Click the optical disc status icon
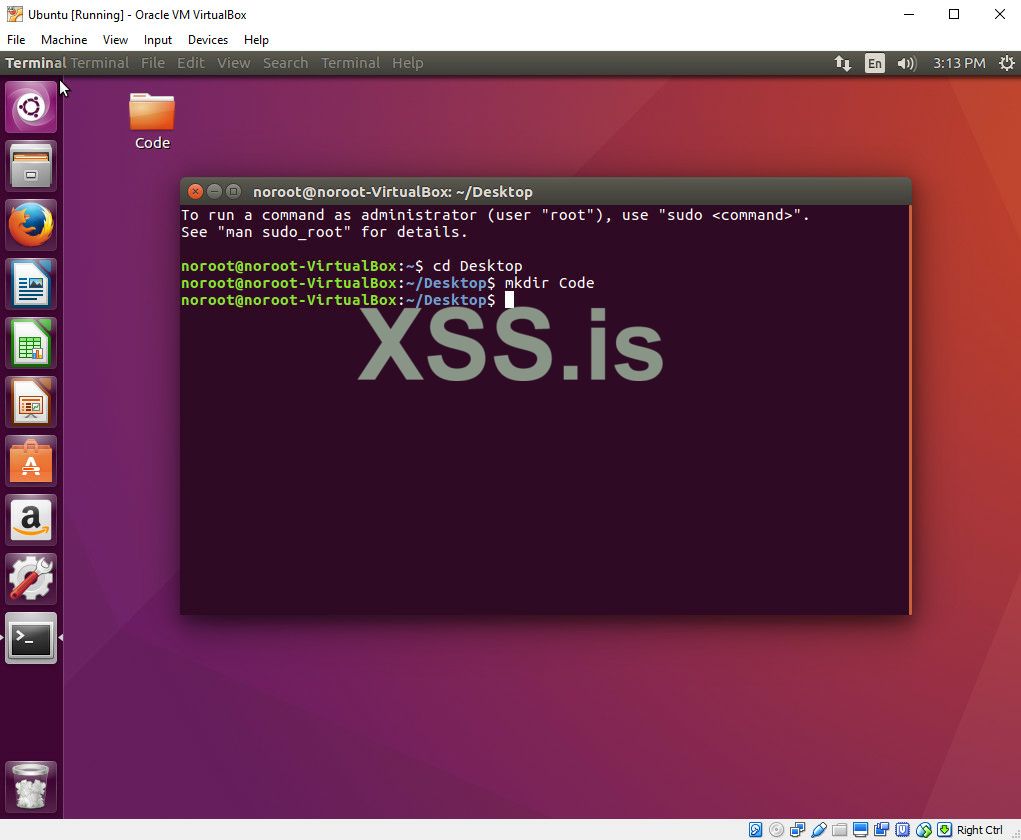 click(x=776, y=830)
